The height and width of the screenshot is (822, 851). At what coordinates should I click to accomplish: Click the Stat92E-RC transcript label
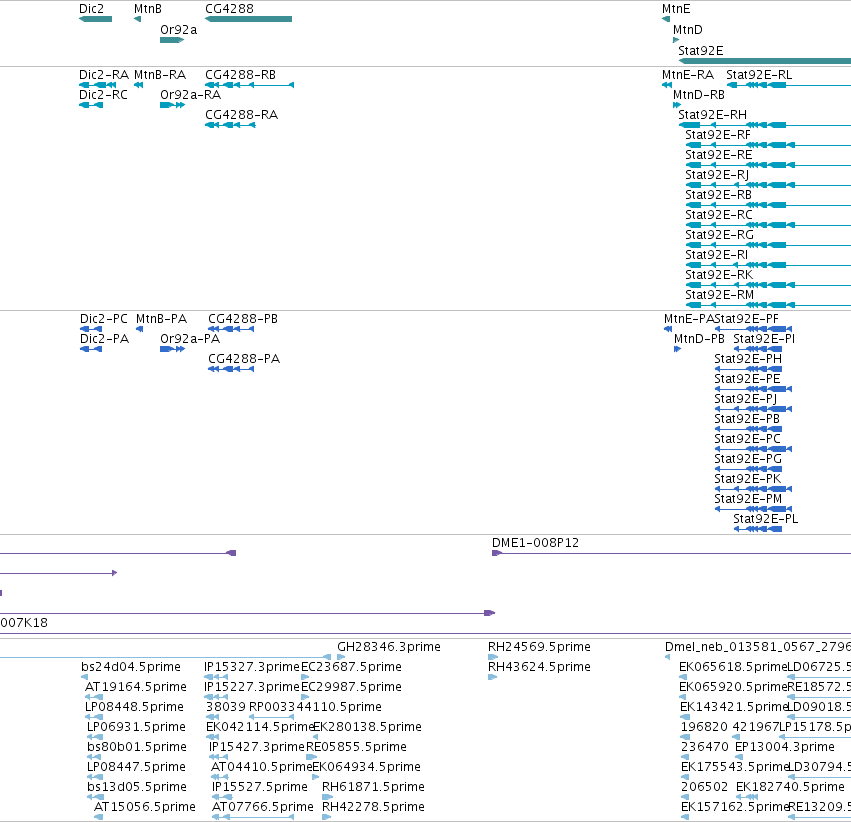(x=719, y=215)
